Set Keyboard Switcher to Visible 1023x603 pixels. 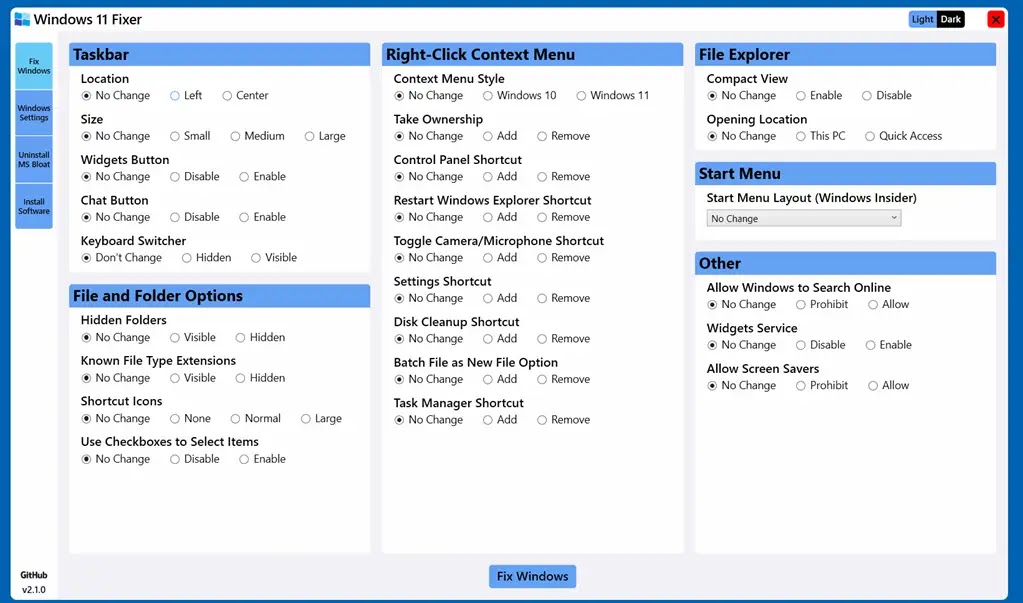[x=274, y=257]
